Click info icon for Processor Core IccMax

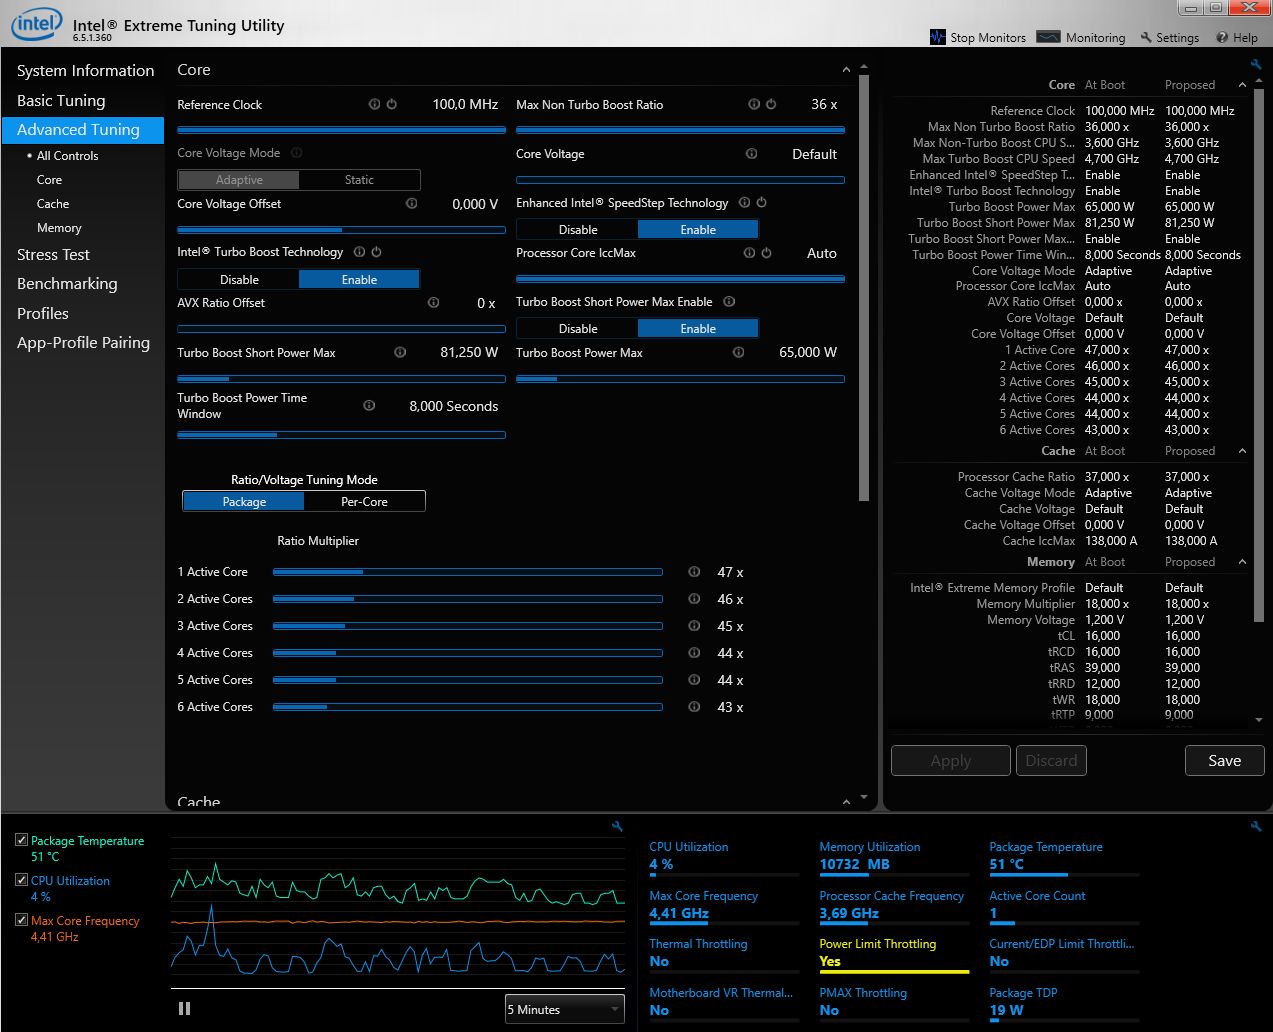749,253
